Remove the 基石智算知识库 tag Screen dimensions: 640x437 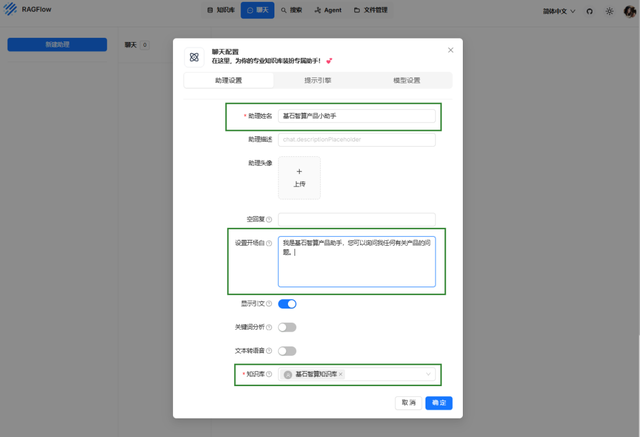click(x=340, y=374)
